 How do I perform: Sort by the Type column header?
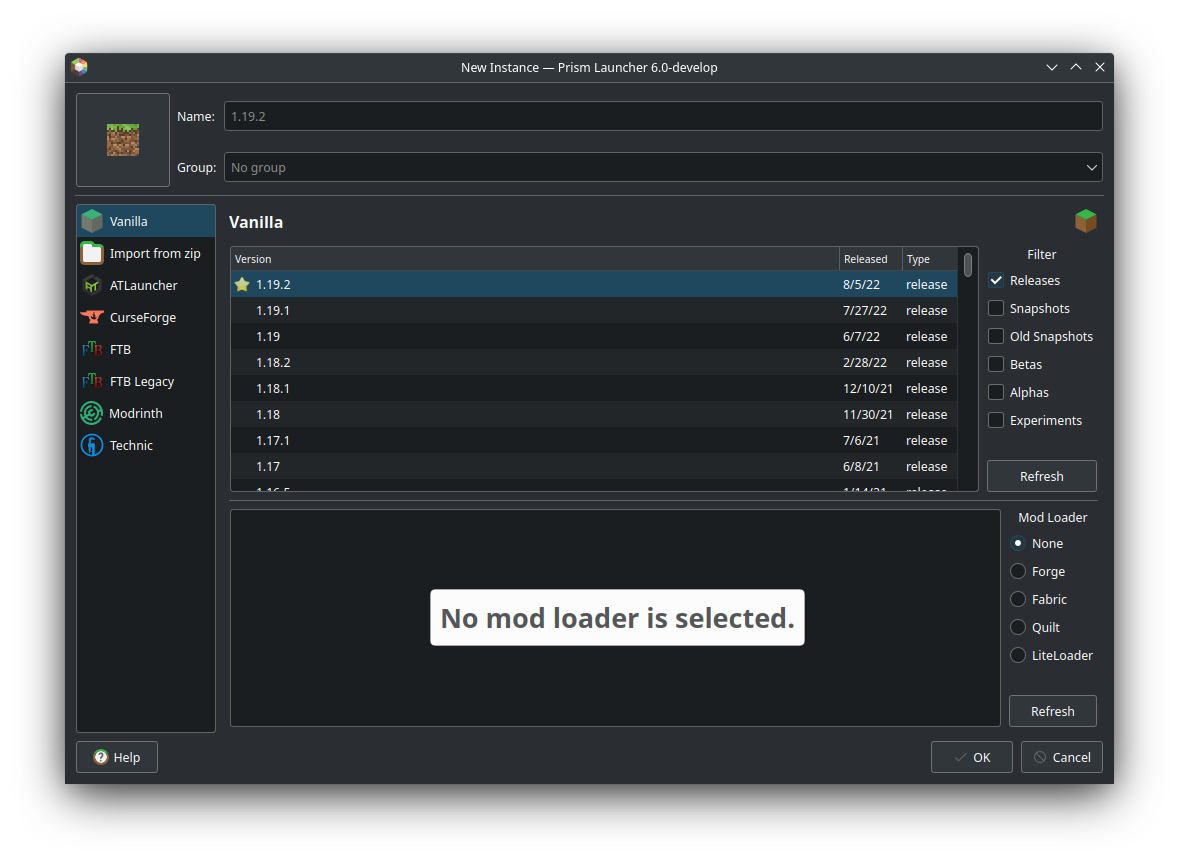coord(930,259)
